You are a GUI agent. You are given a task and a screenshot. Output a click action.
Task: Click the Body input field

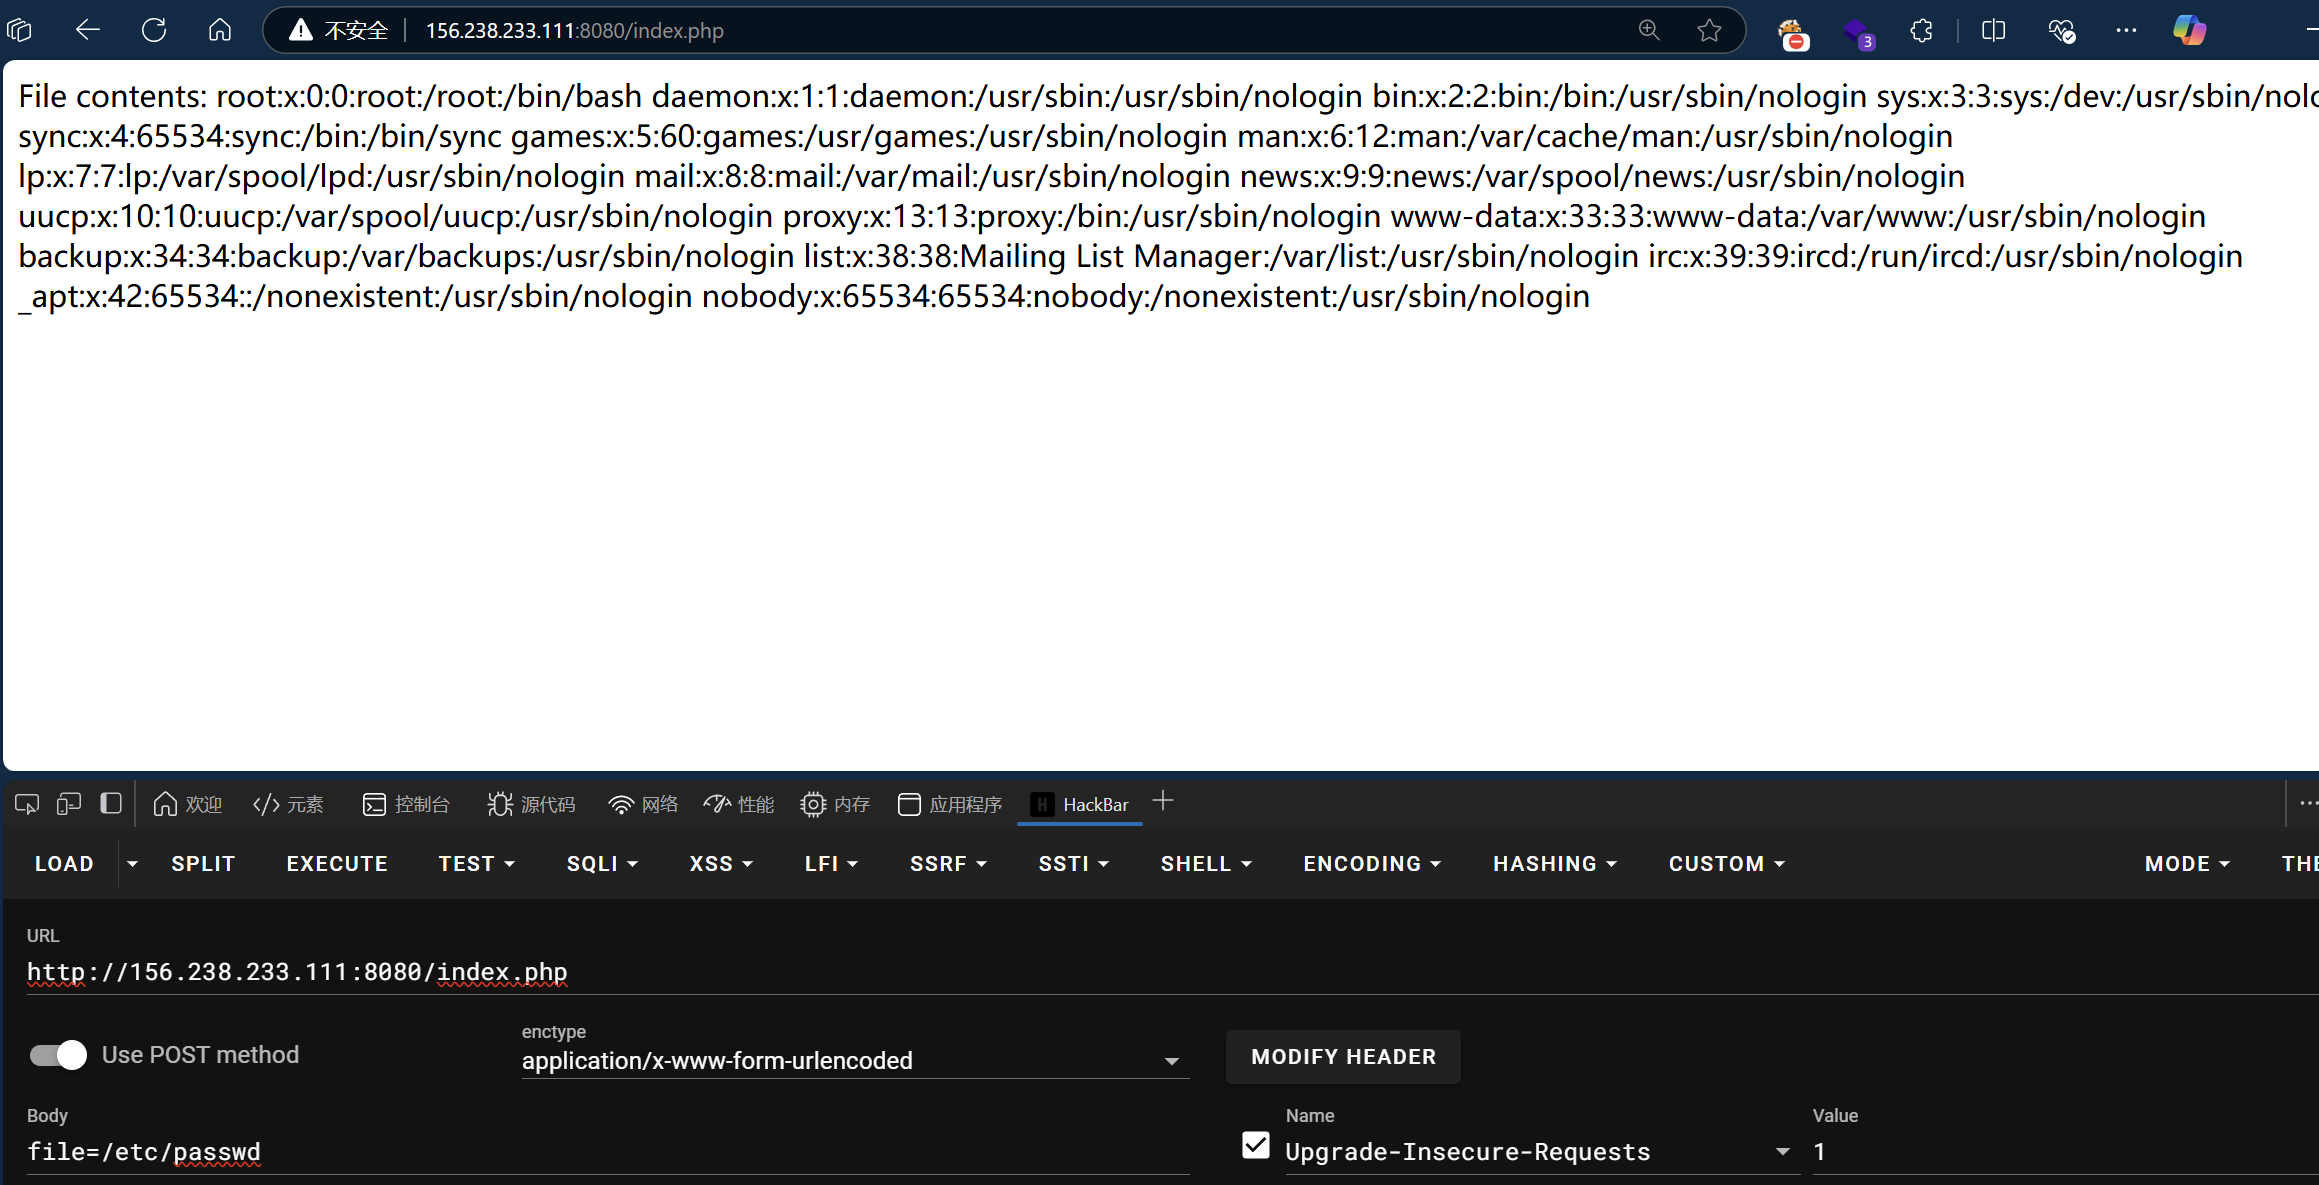point(600,1152)
